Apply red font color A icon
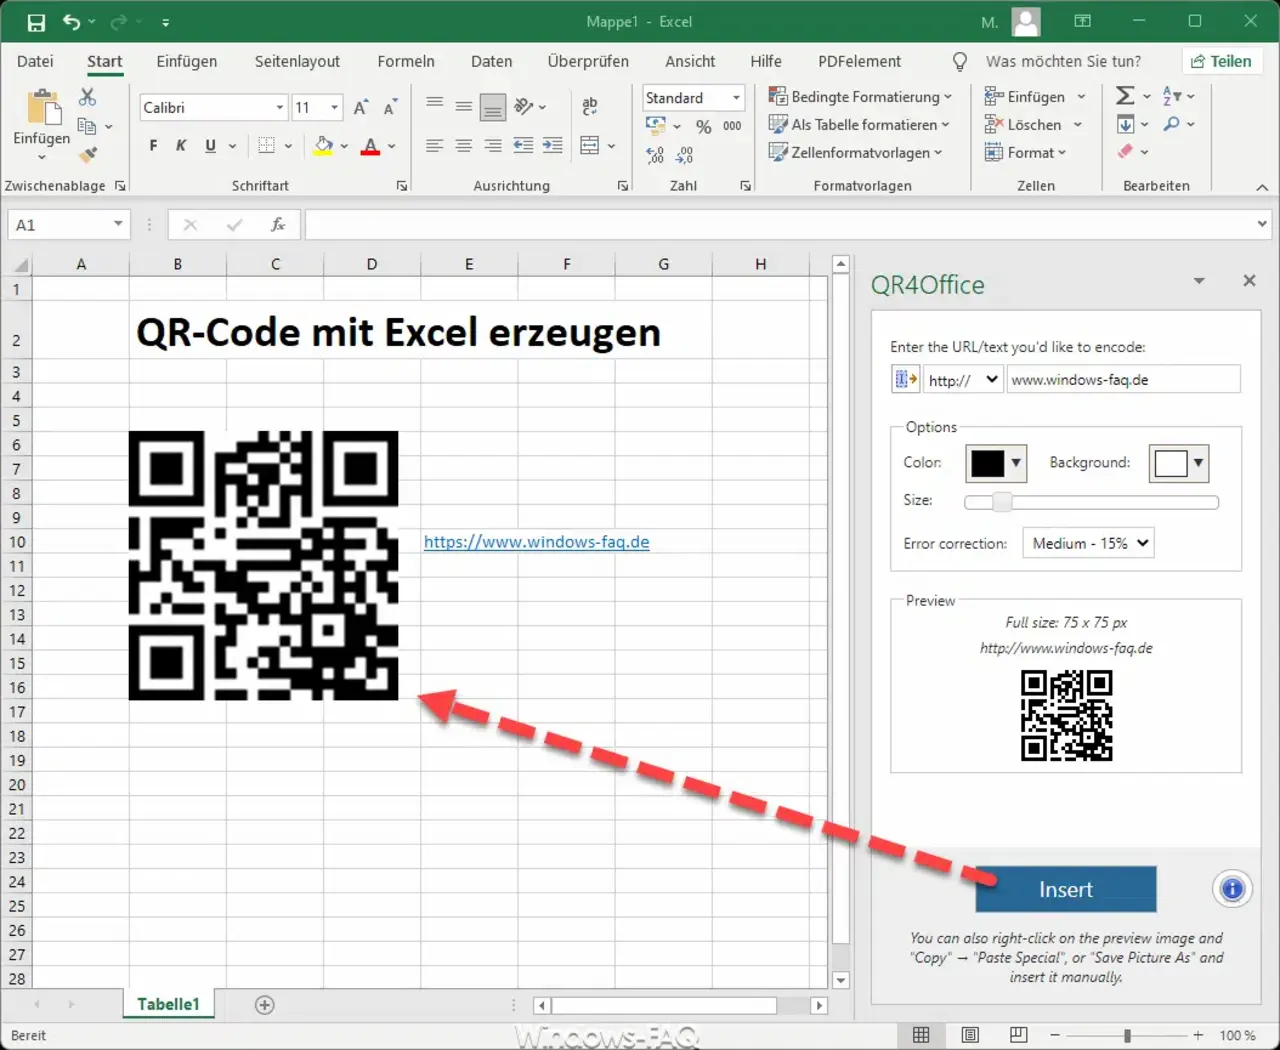Viewport: 1280px width, 1050px height. 371,146
